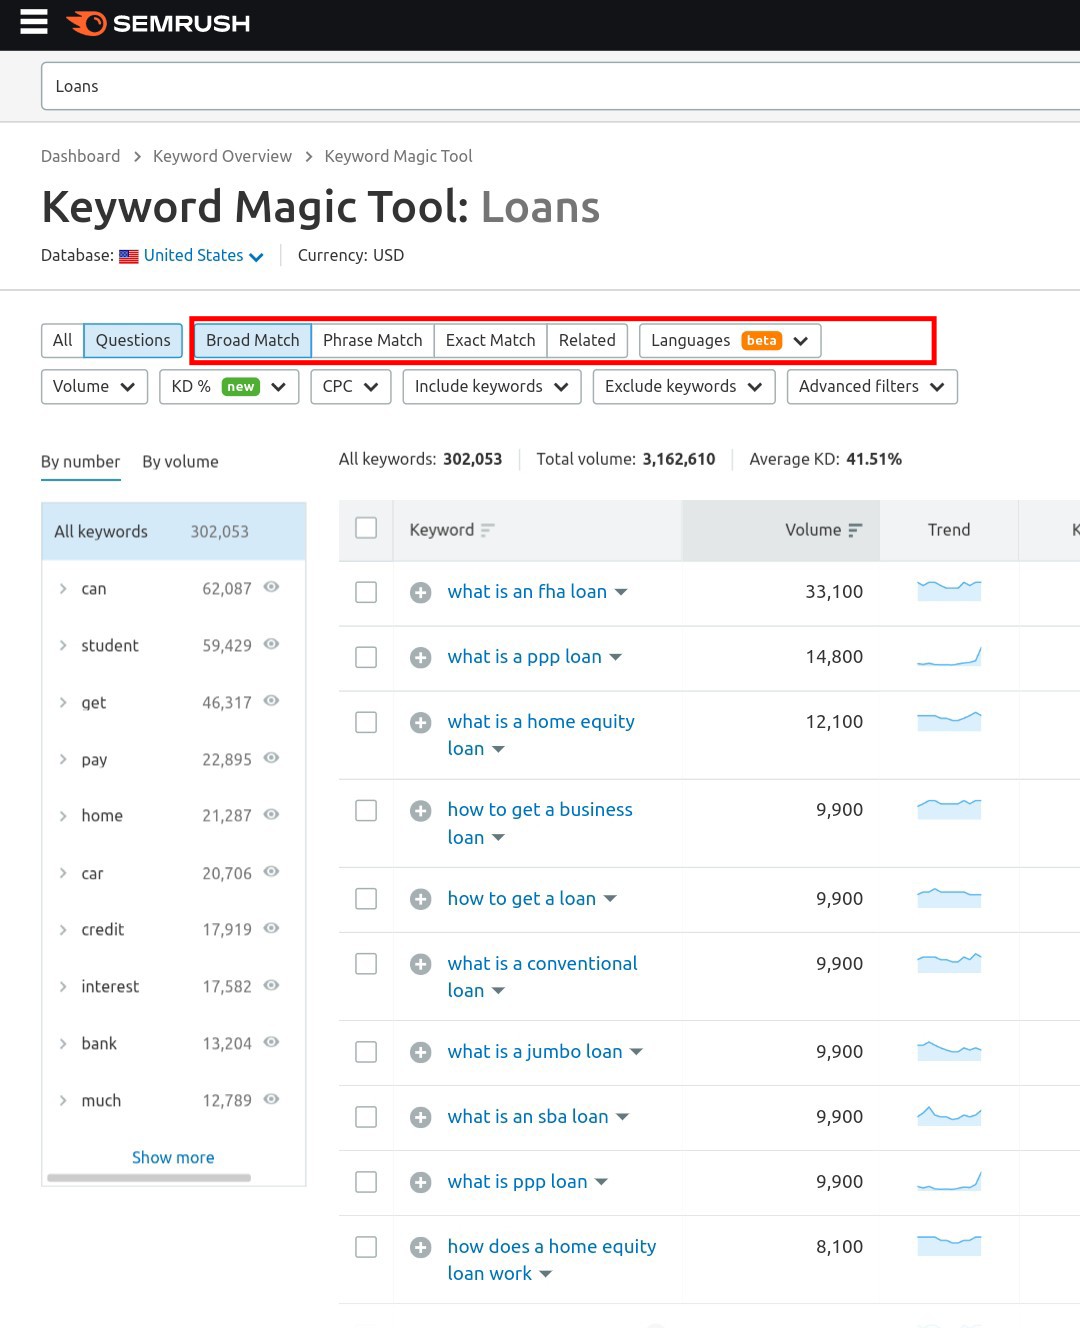Select the Exact Match tab
The image size is (1080, 1328).
tap(490, 341)
